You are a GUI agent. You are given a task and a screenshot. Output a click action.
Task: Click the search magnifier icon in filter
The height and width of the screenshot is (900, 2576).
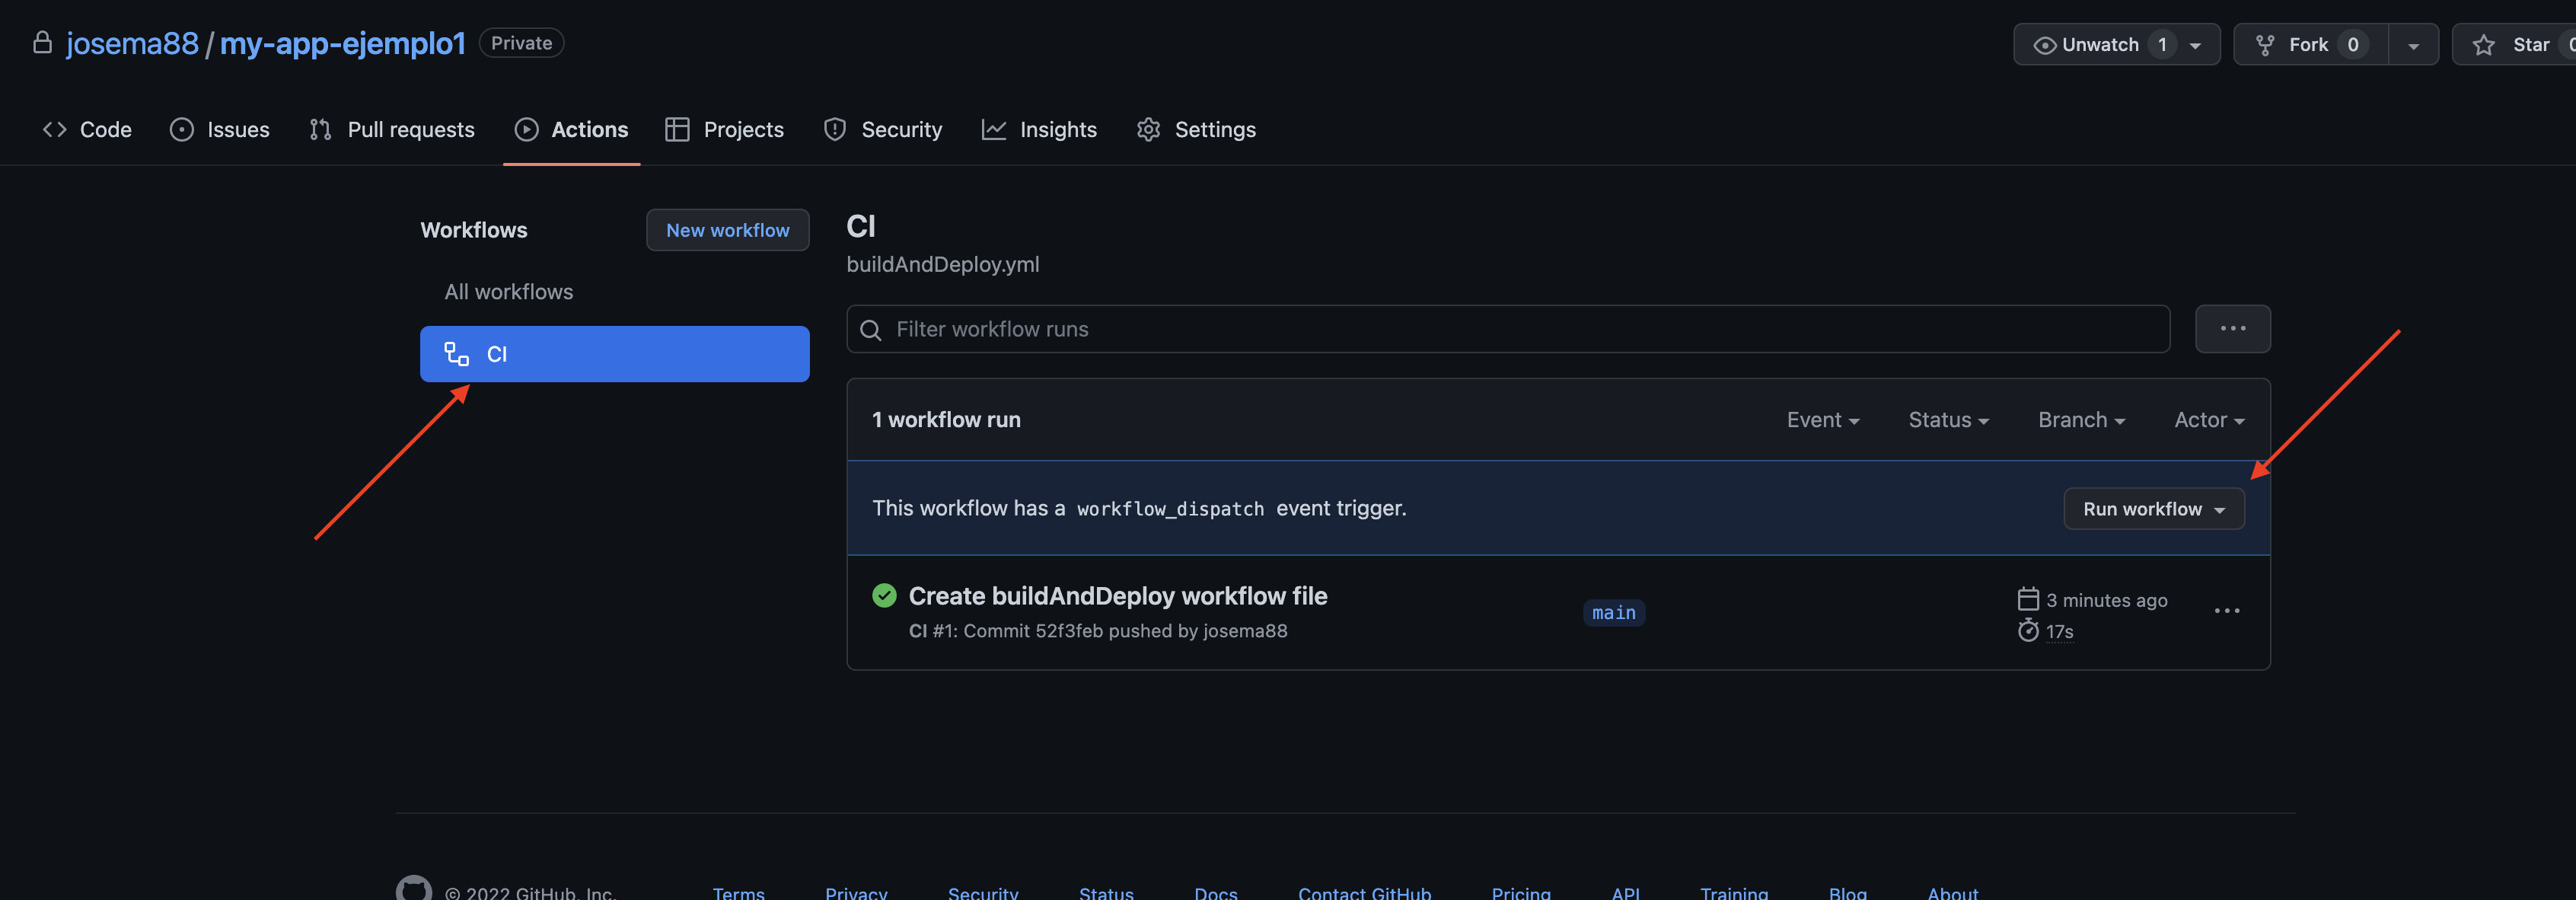click(x=870, y=330)
